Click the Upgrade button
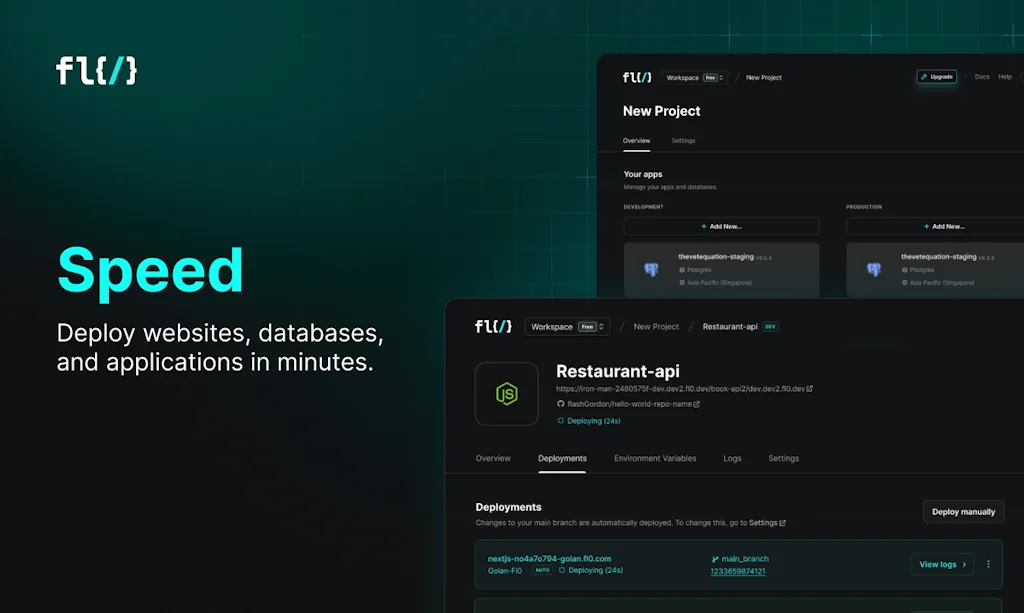 pos(937,77)
